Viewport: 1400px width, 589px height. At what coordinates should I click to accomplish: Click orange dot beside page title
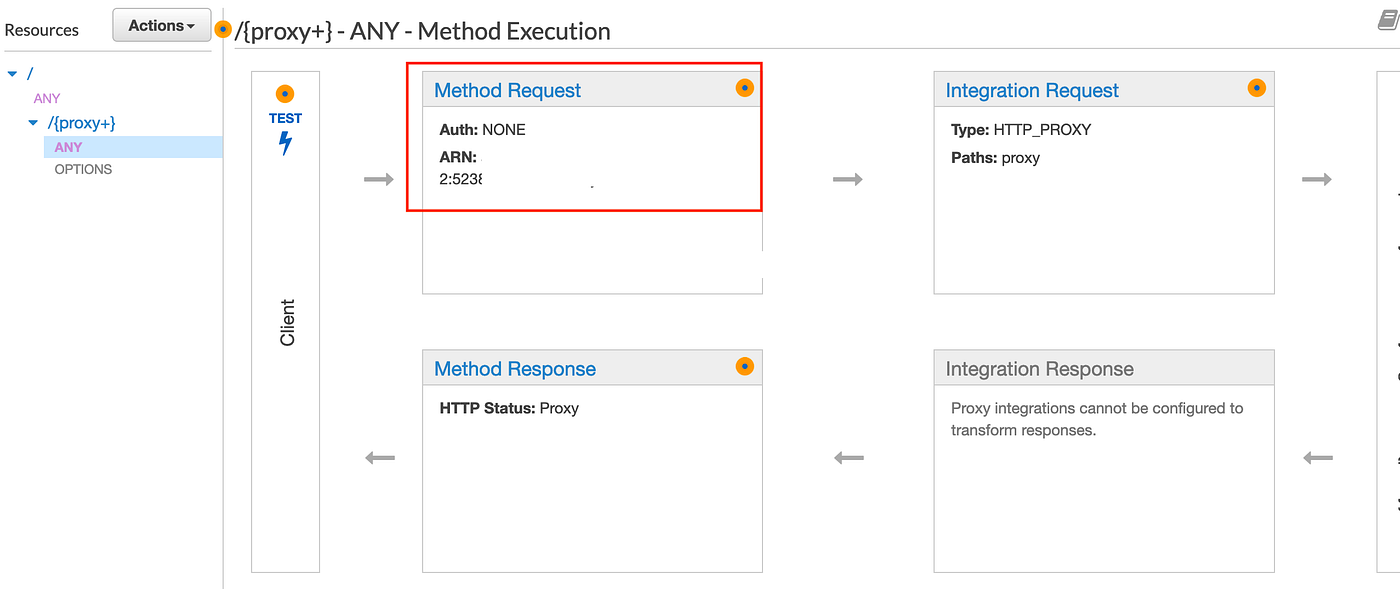[223, 29]
